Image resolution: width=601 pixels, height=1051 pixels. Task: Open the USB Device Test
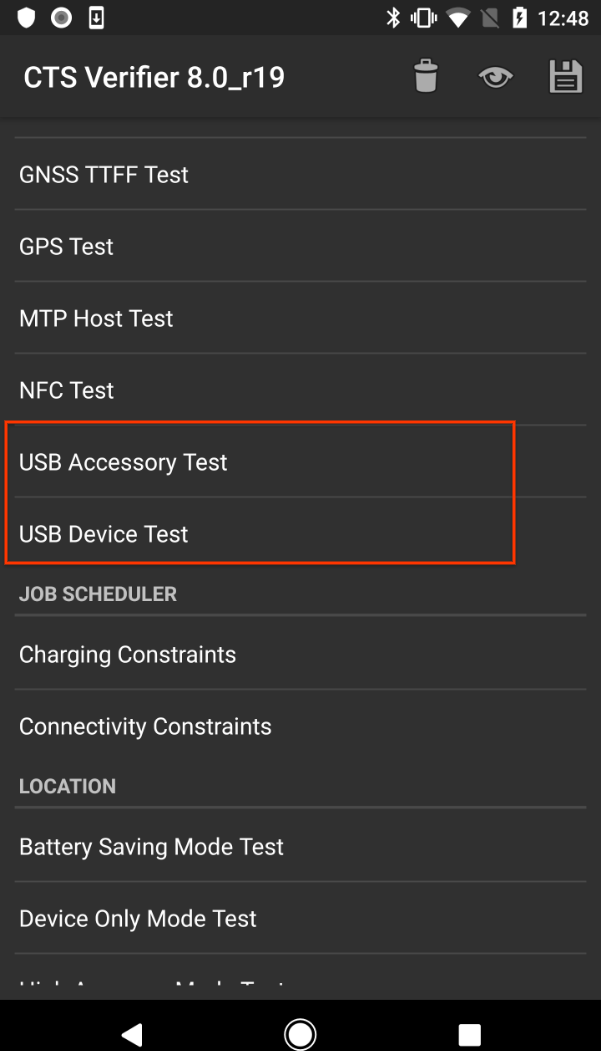103,534
